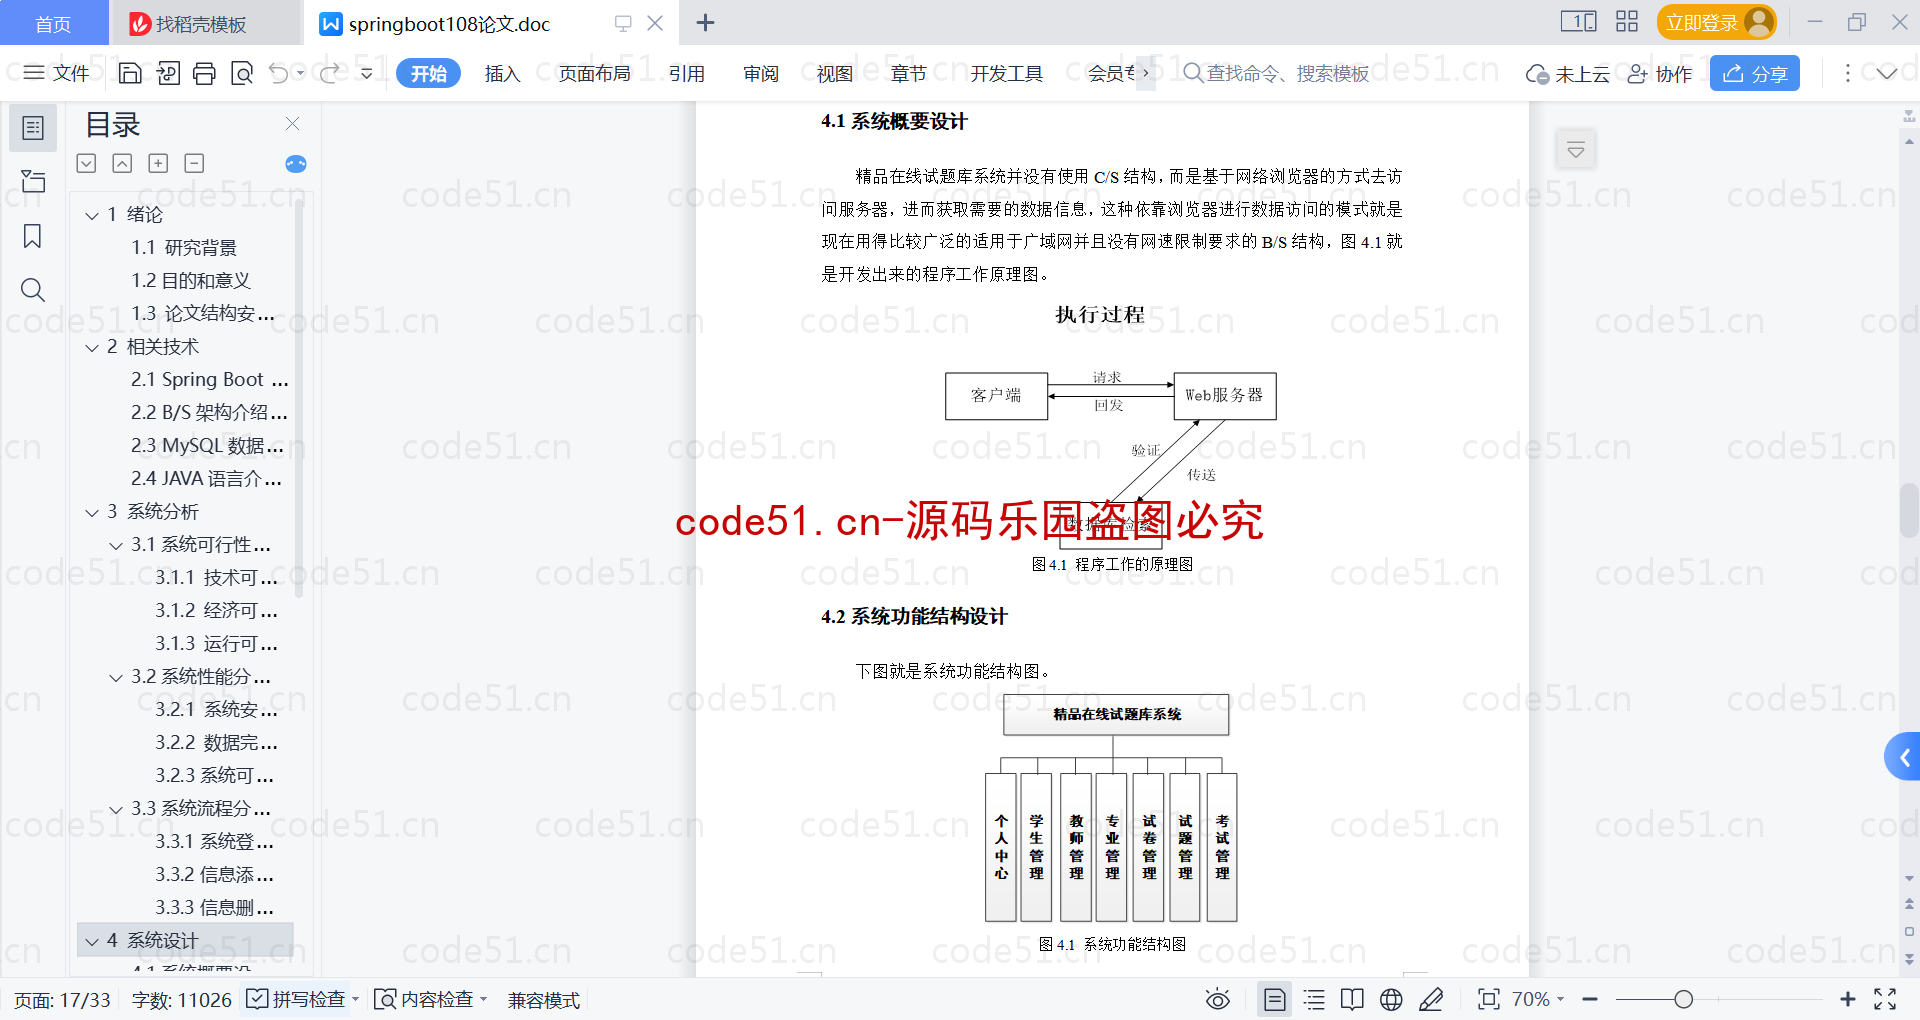Collapse the 2 相关技术 outline node
This screenshot has height=1020, width=1920.
92,347
